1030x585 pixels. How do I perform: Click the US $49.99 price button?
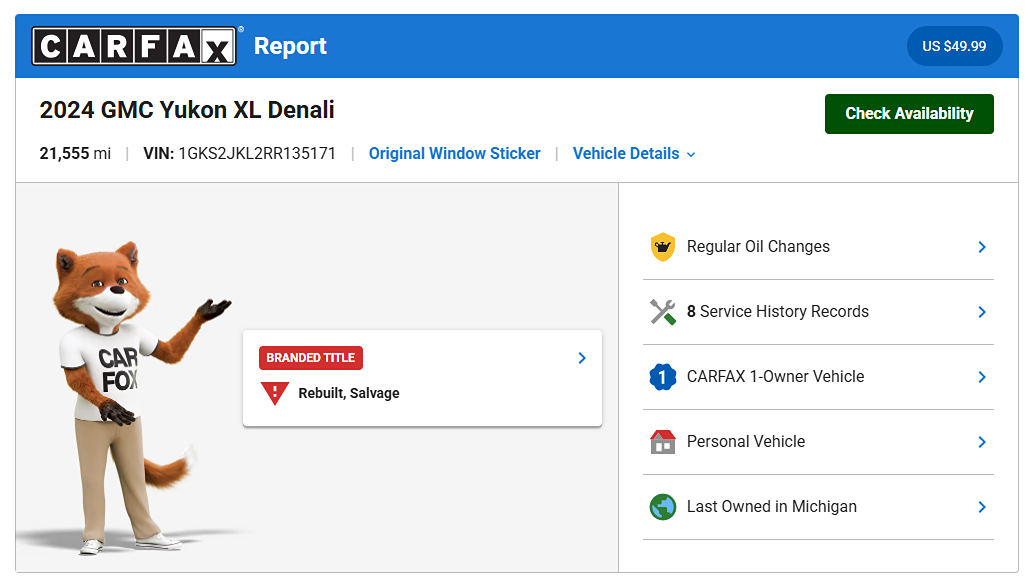pos(954,46)
